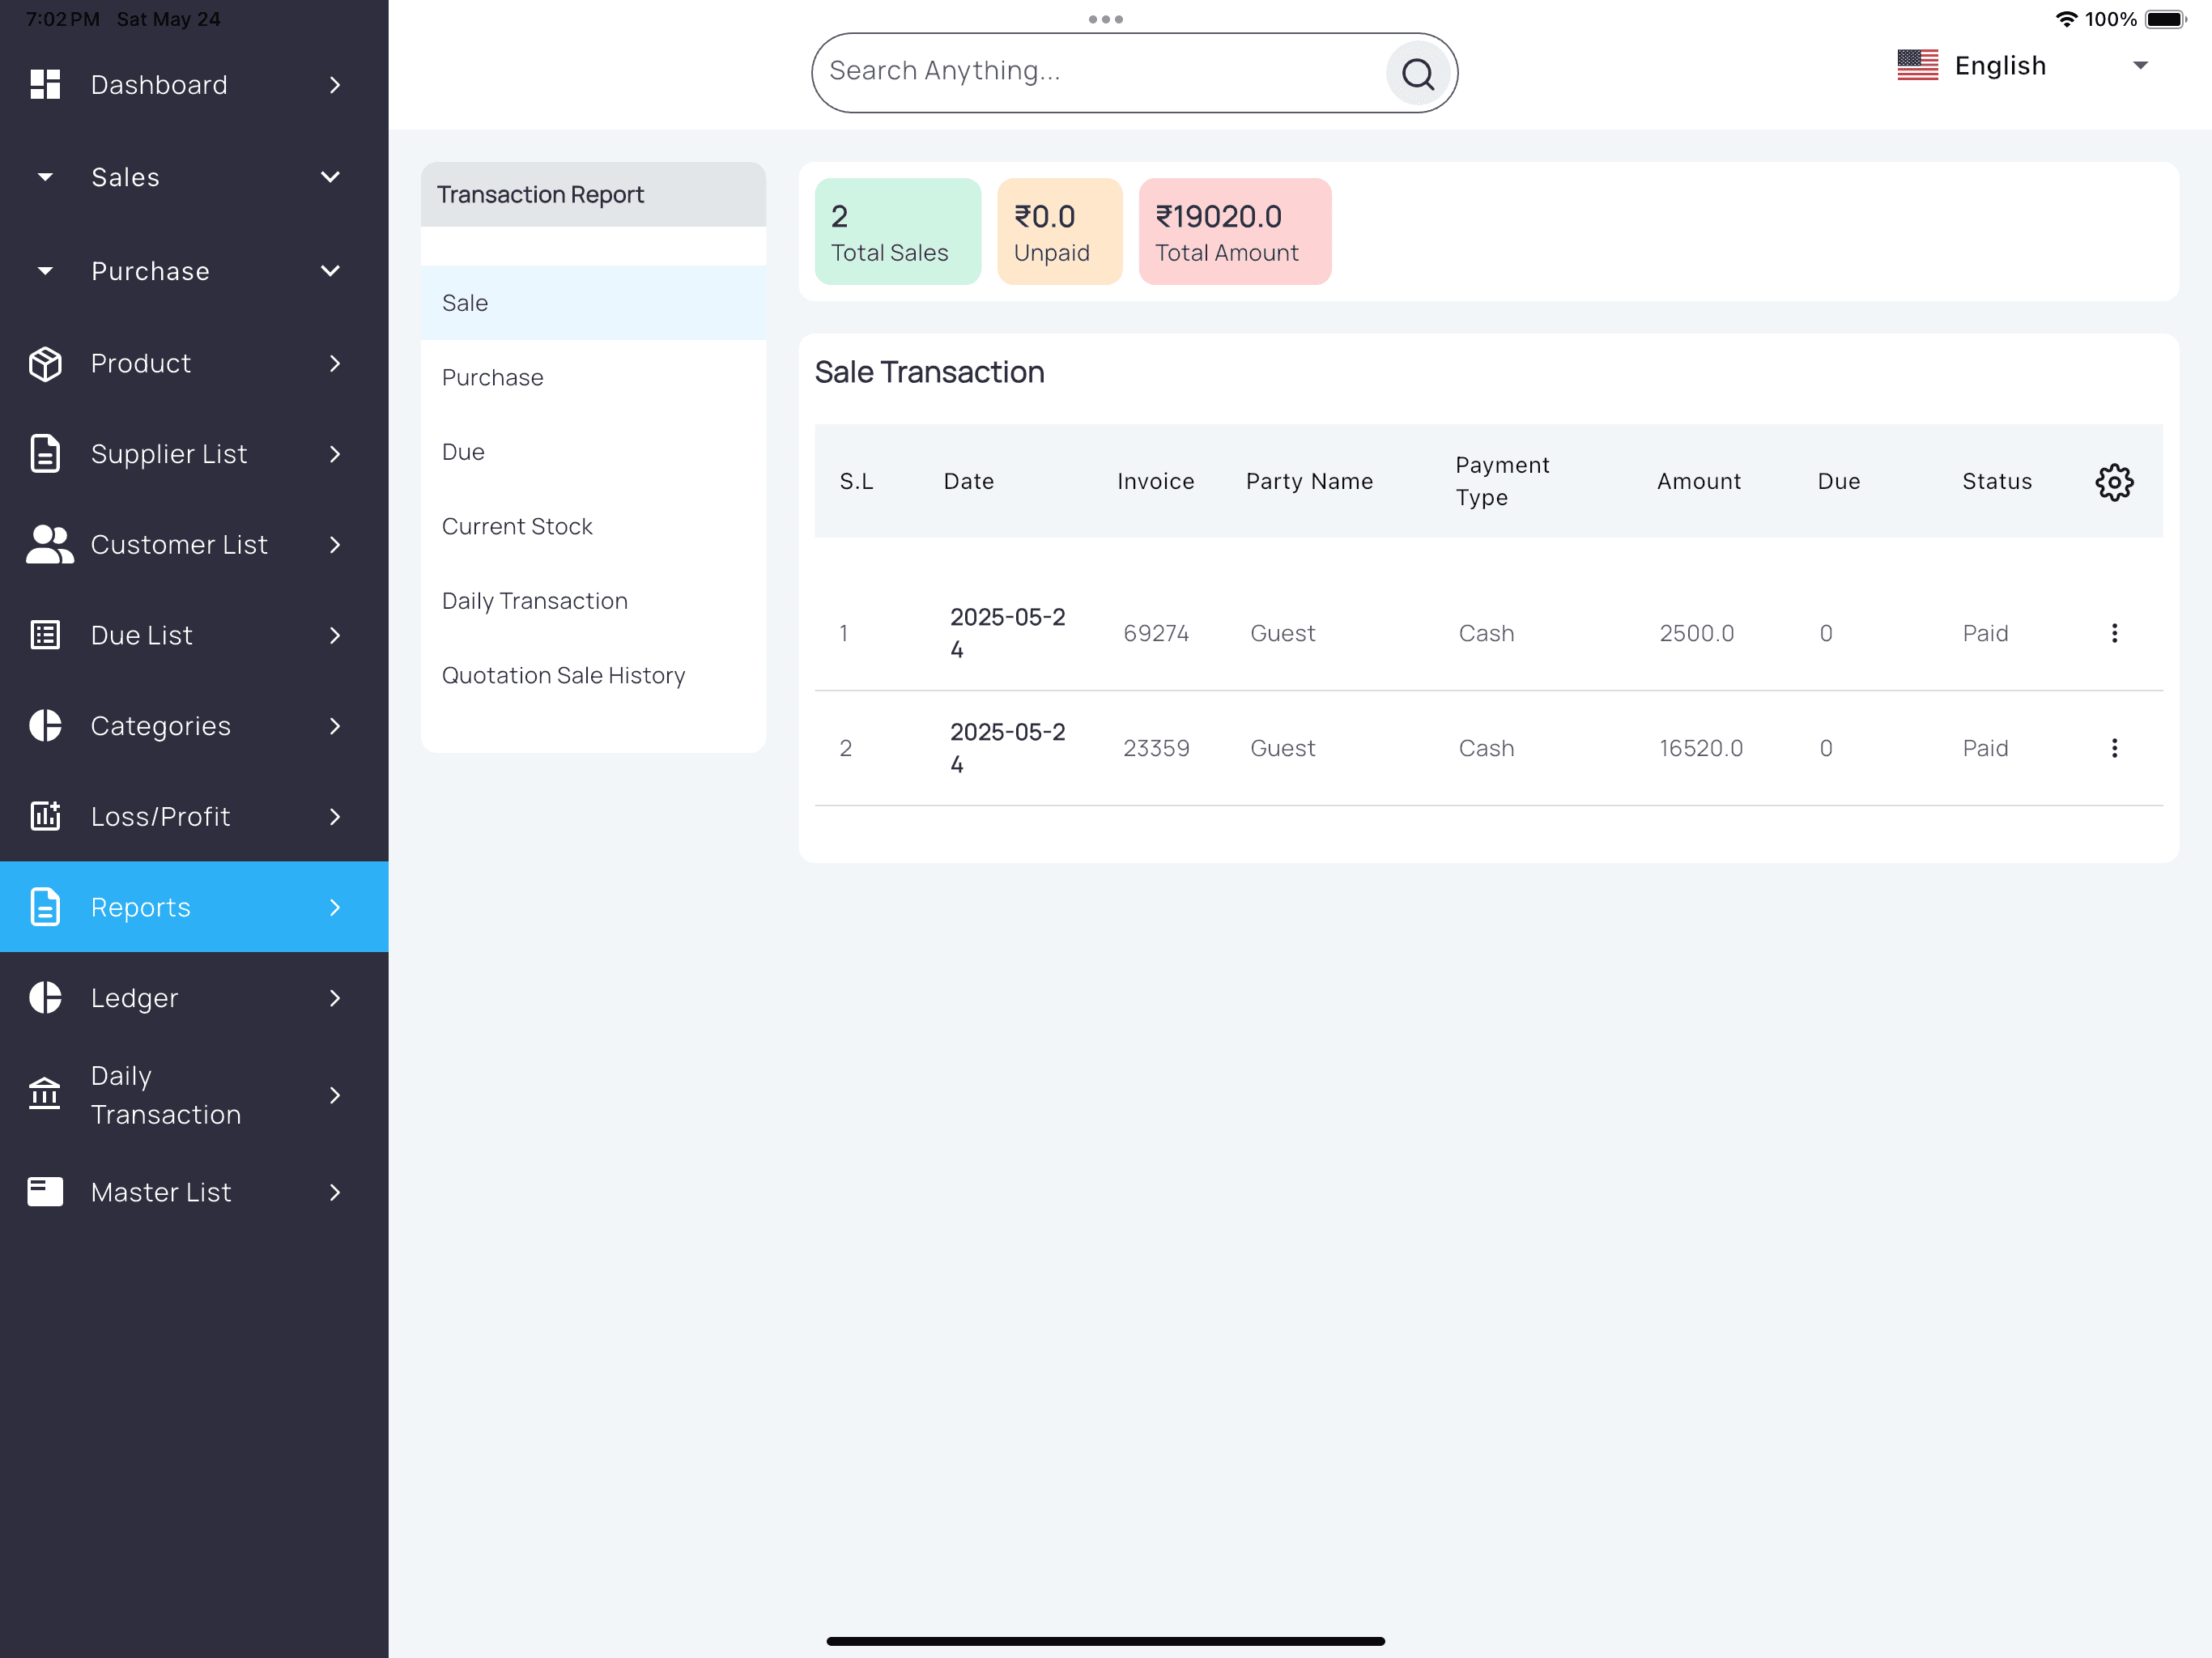Screen dimensions: 2212x1658
Task: Open options menu for invoice 69274
Action: (x=2113, y=633)
